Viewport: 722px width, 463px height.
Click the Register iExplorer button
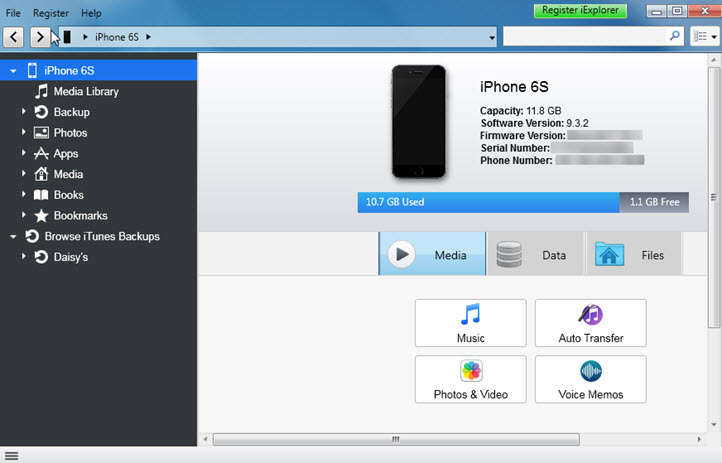pyautogui.click(x=580, y=11)
